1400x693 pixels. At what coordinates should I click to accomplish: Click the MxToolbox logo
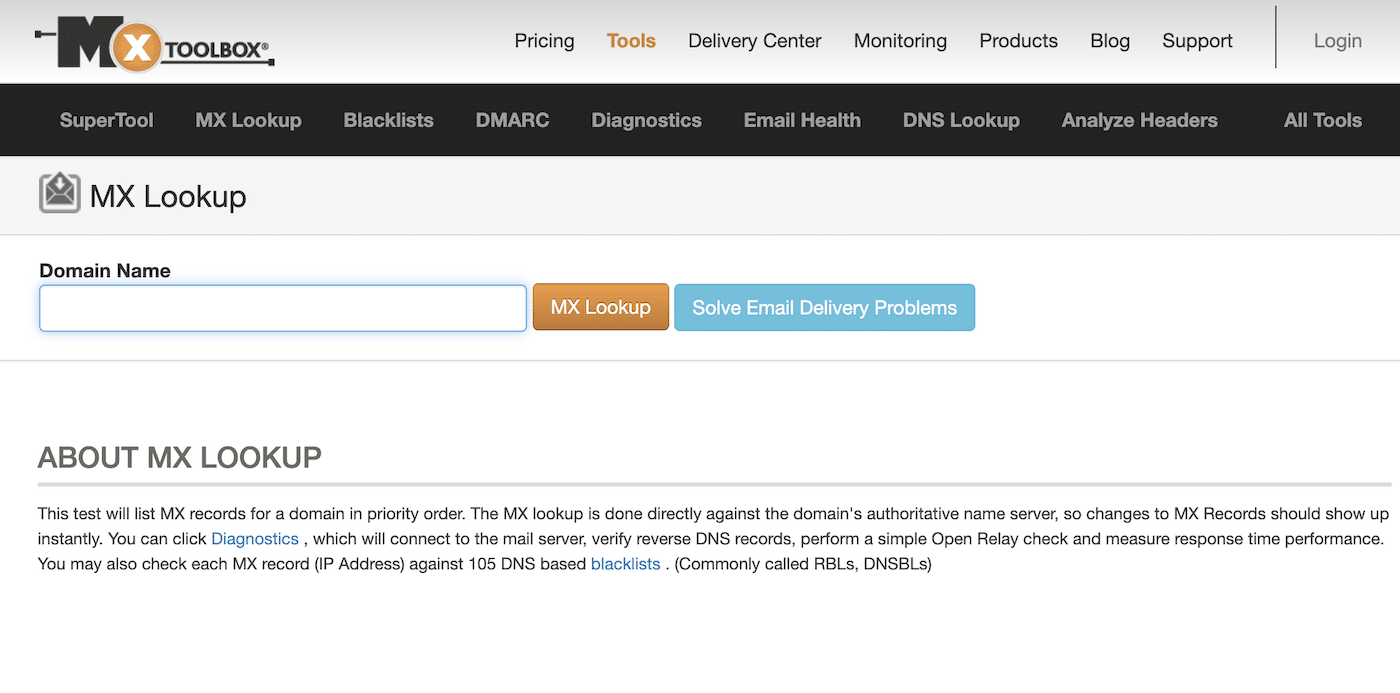(x=154, y=43)
